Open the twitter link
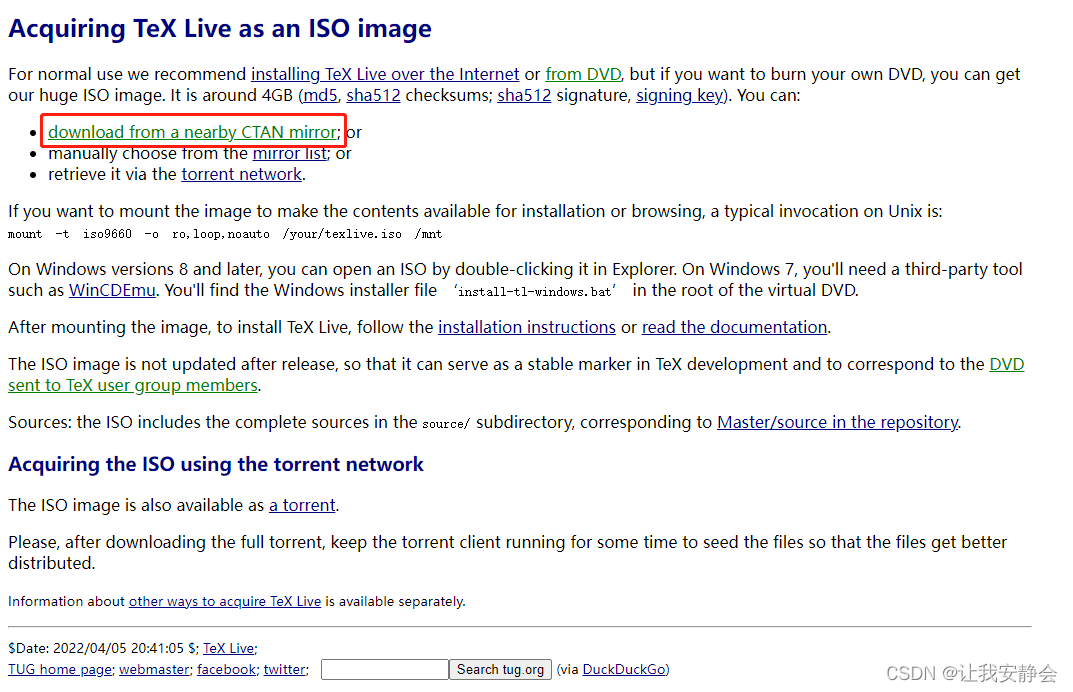Viewport: 1073px width, 692px height. (285, 669)
